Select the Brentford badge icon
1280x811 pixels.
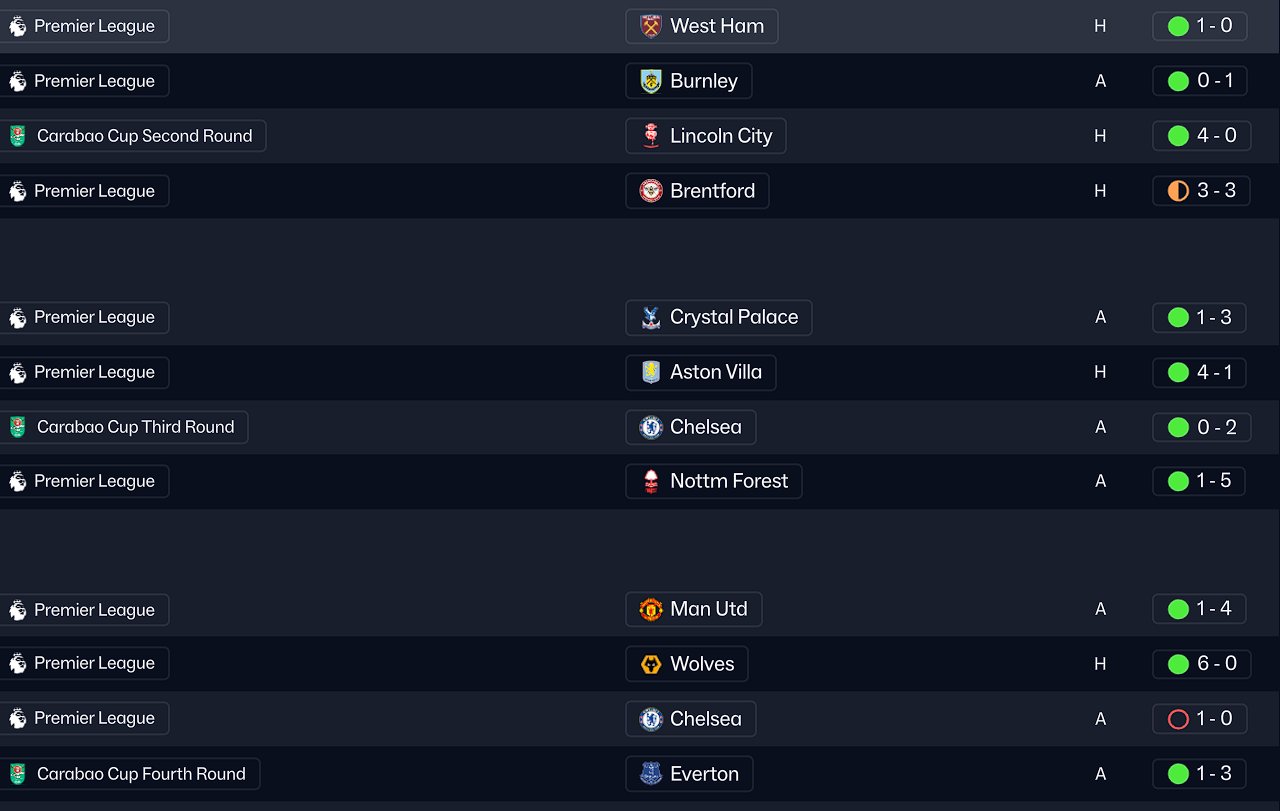coord(651,191)
